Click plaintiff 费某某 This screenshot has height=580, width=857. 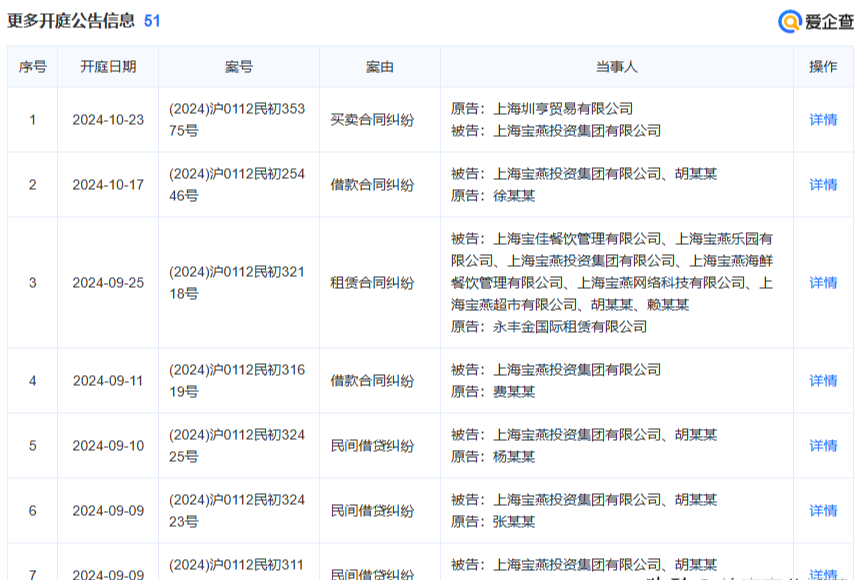coord(514,391)
